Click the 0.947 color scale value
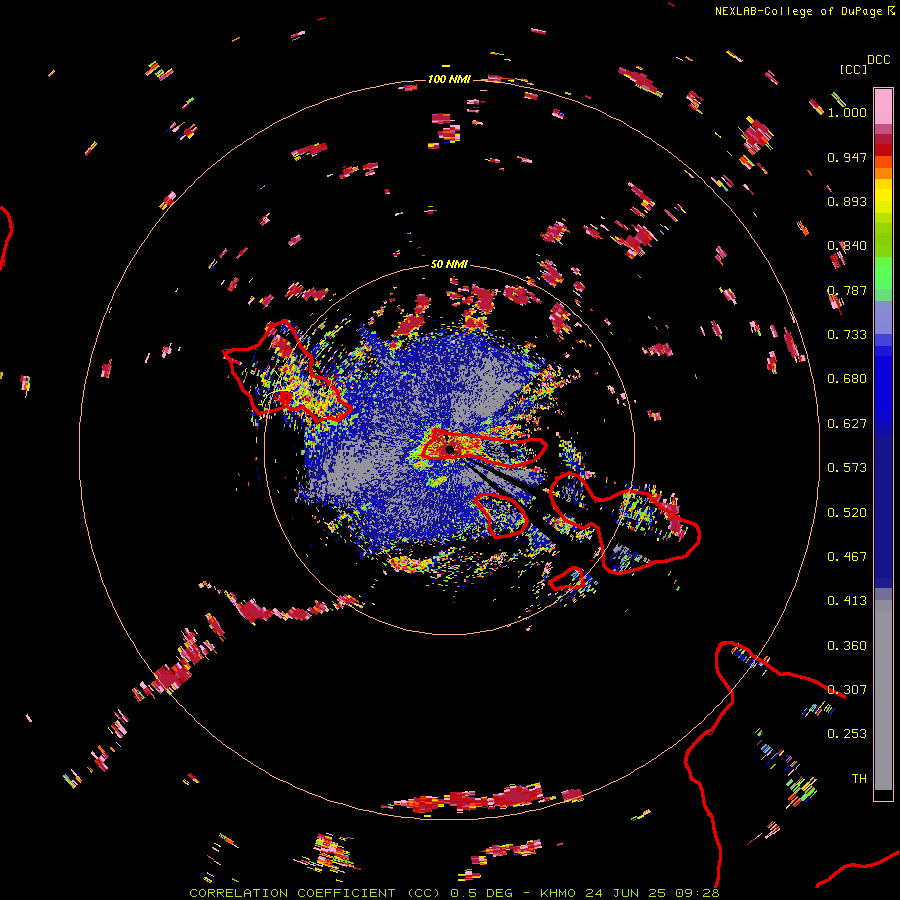The width and height of the screenshot is (900, 900). (x=847, y=157)
